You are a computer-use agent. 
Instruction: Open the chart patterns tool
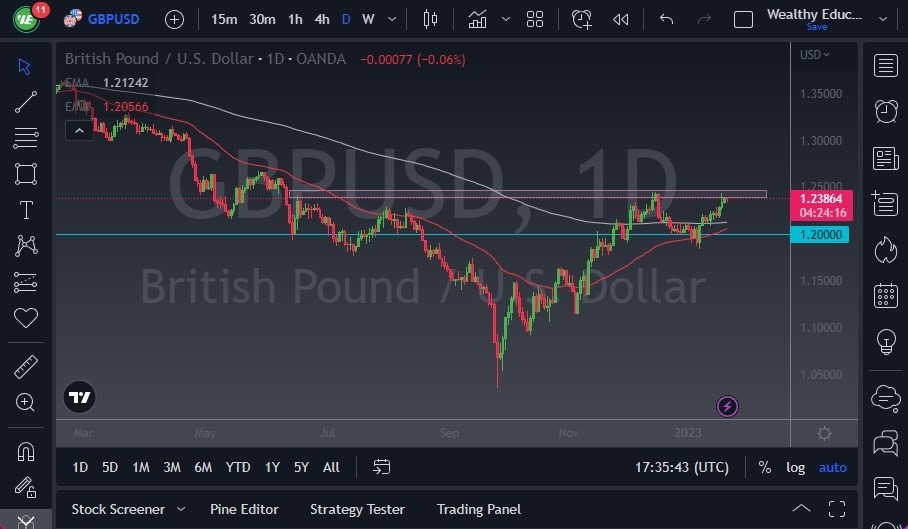point(26,246)
